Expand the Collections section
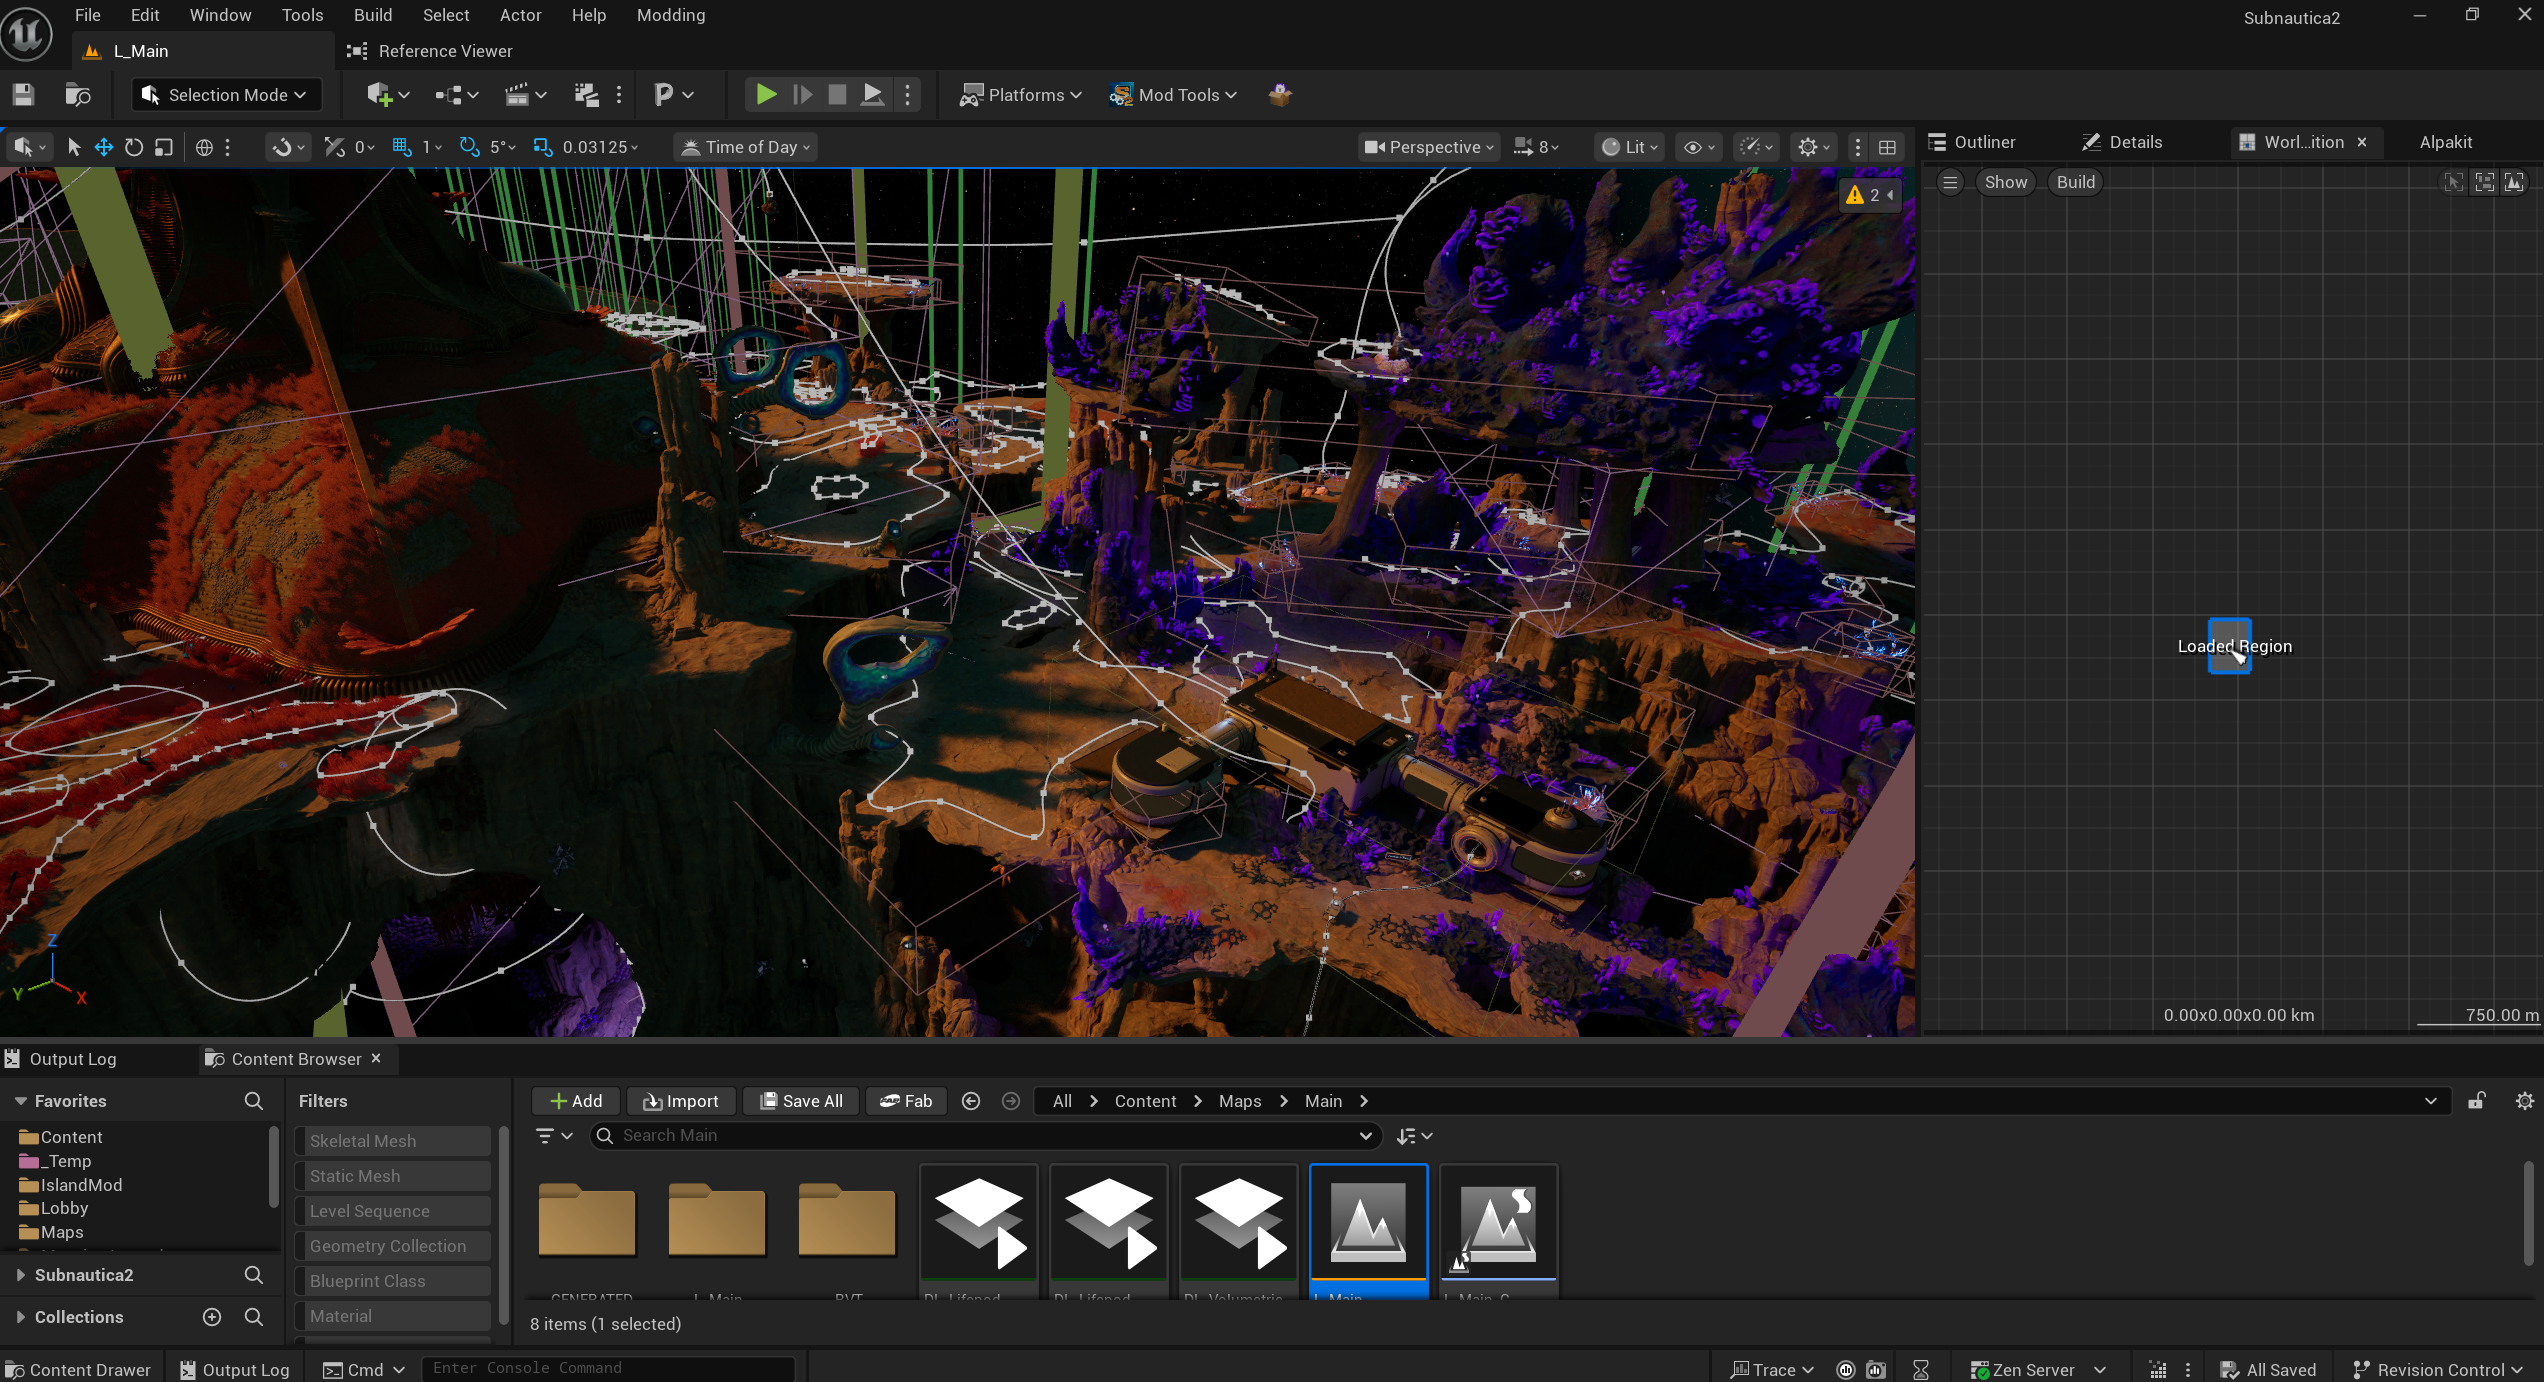Viewport: 2544px width, 1382px height. (x=20, y=1317)
